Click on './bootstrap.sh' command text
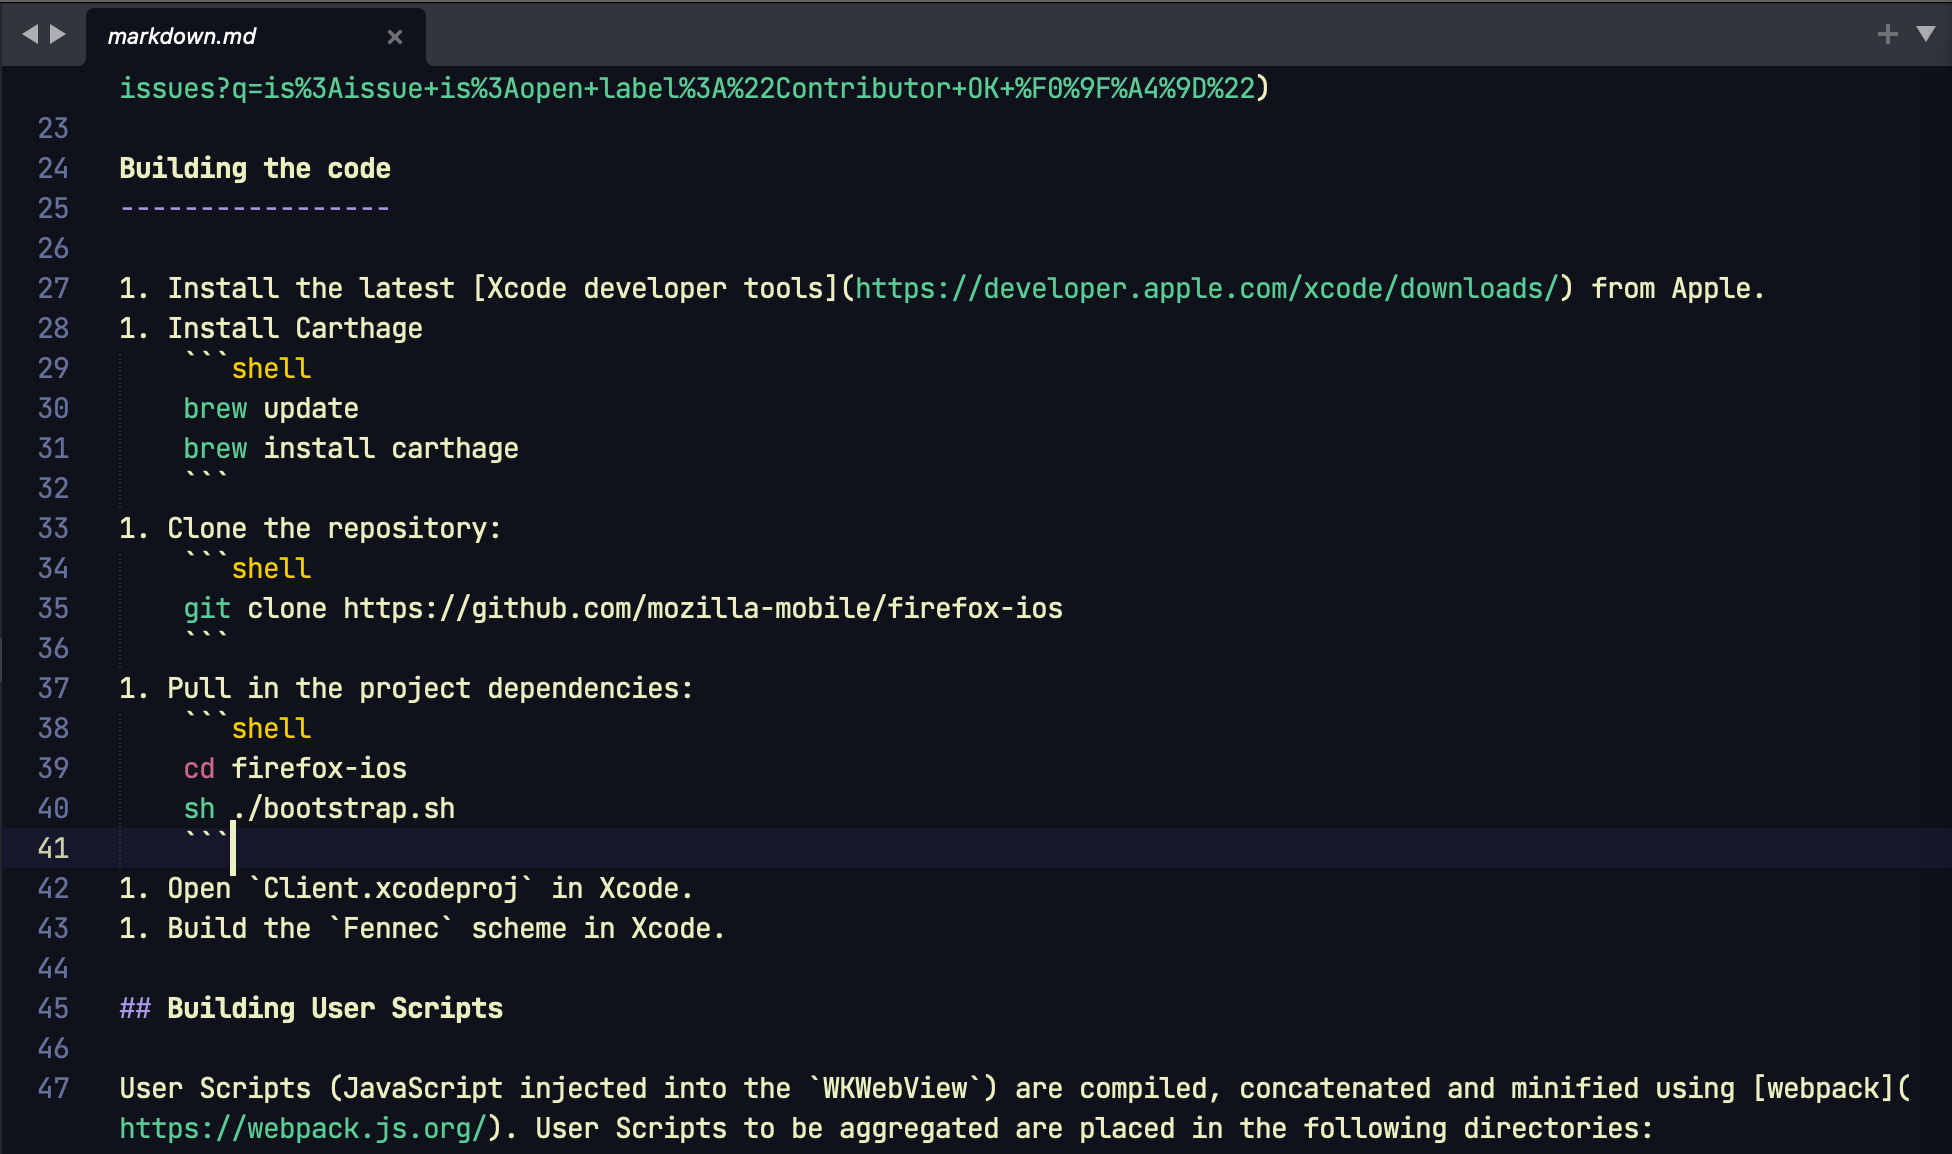Screen dimensions: 1952x1154 [x=344, y=809]
